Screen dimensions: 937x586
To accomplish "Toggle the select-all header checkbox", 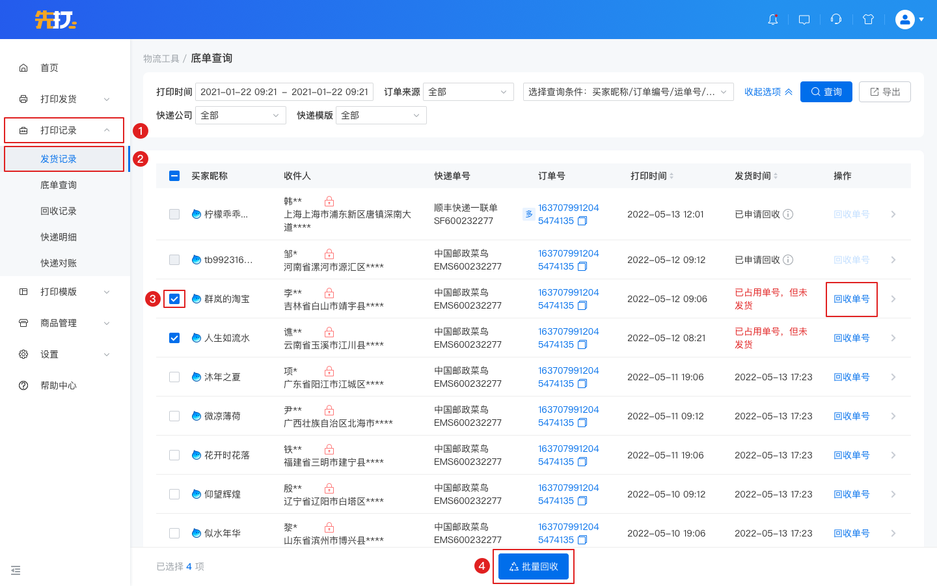I will 174,176.
